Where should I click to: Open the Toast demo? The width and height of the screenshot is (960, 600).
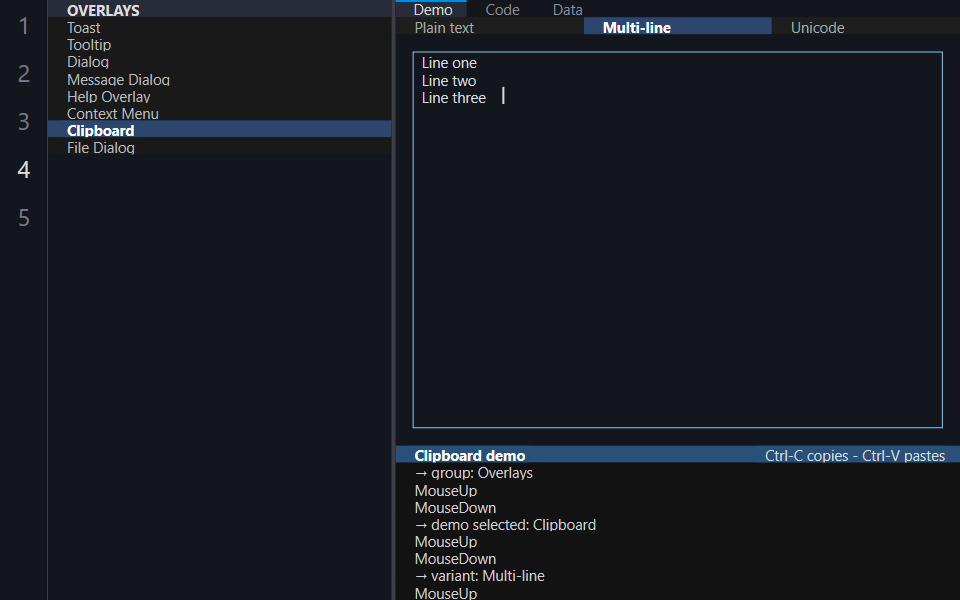point(219,28)
